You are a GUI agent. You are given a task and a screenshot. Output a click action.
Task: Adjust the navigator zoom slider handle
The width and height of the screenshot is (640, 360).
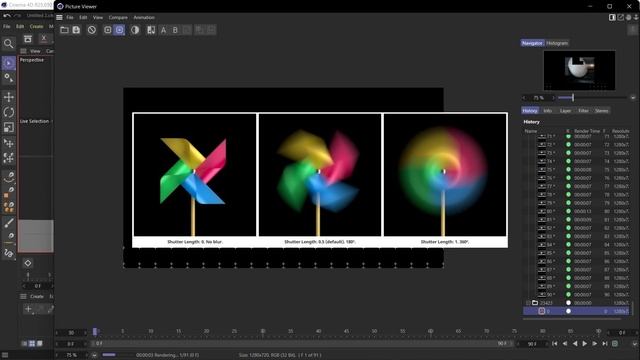[x=573, y=98]
